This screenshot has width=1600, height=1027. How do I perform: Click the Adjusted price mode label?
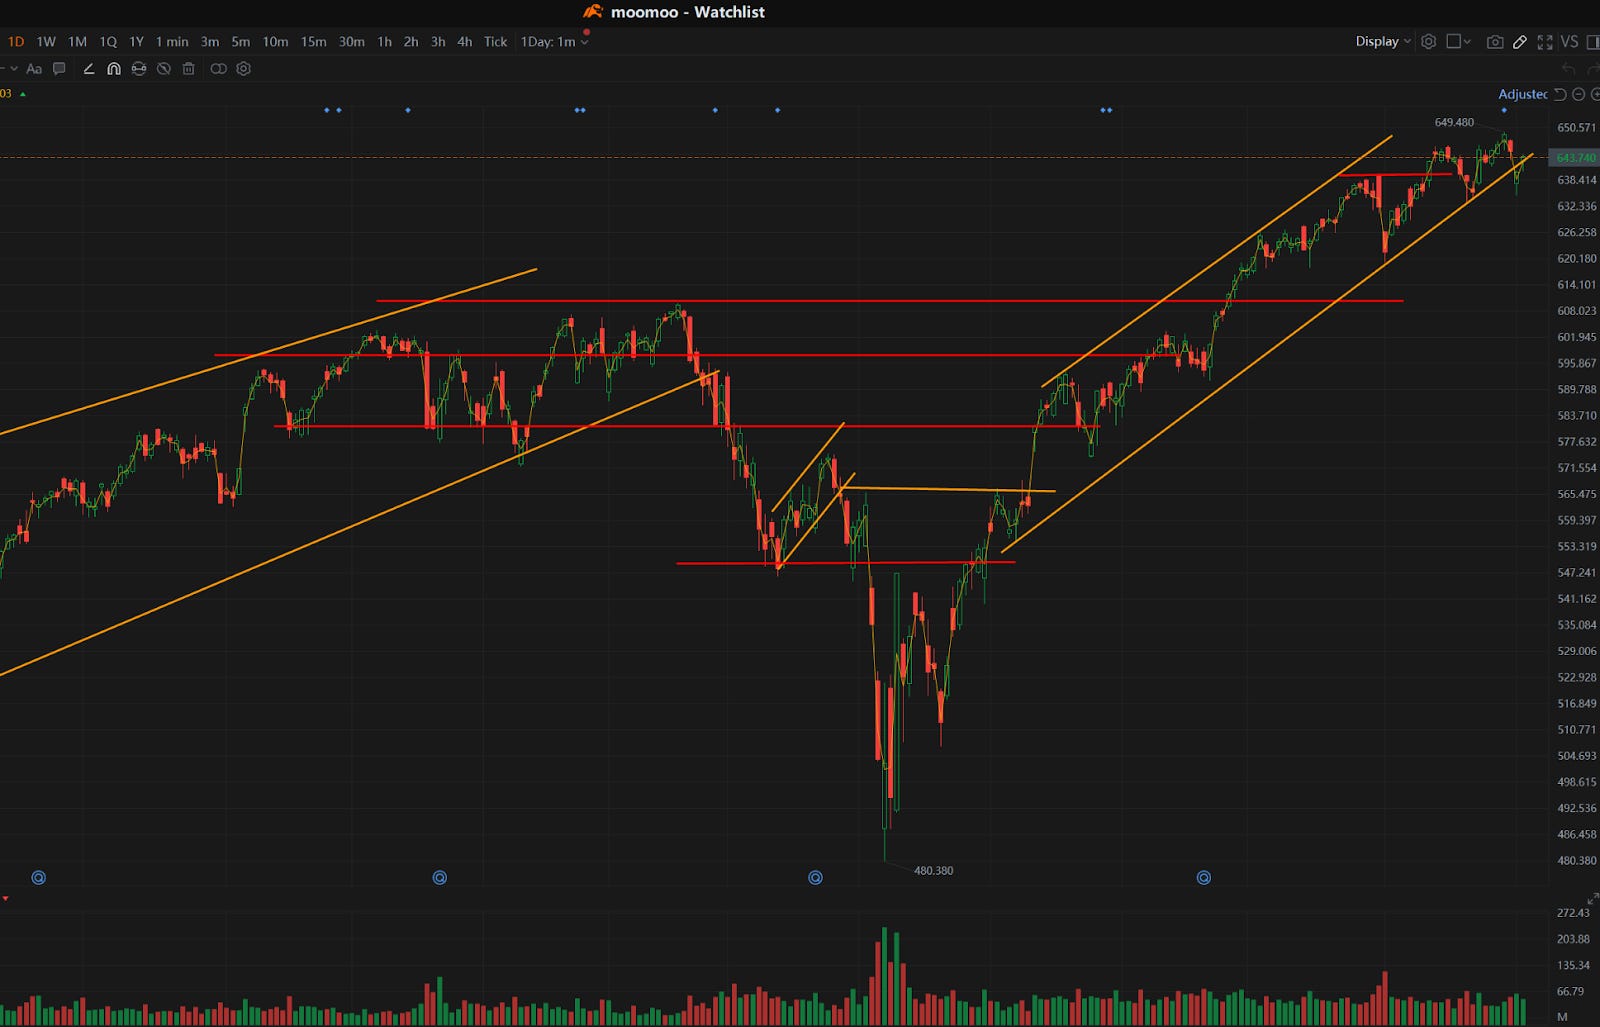pos(1522,94)
